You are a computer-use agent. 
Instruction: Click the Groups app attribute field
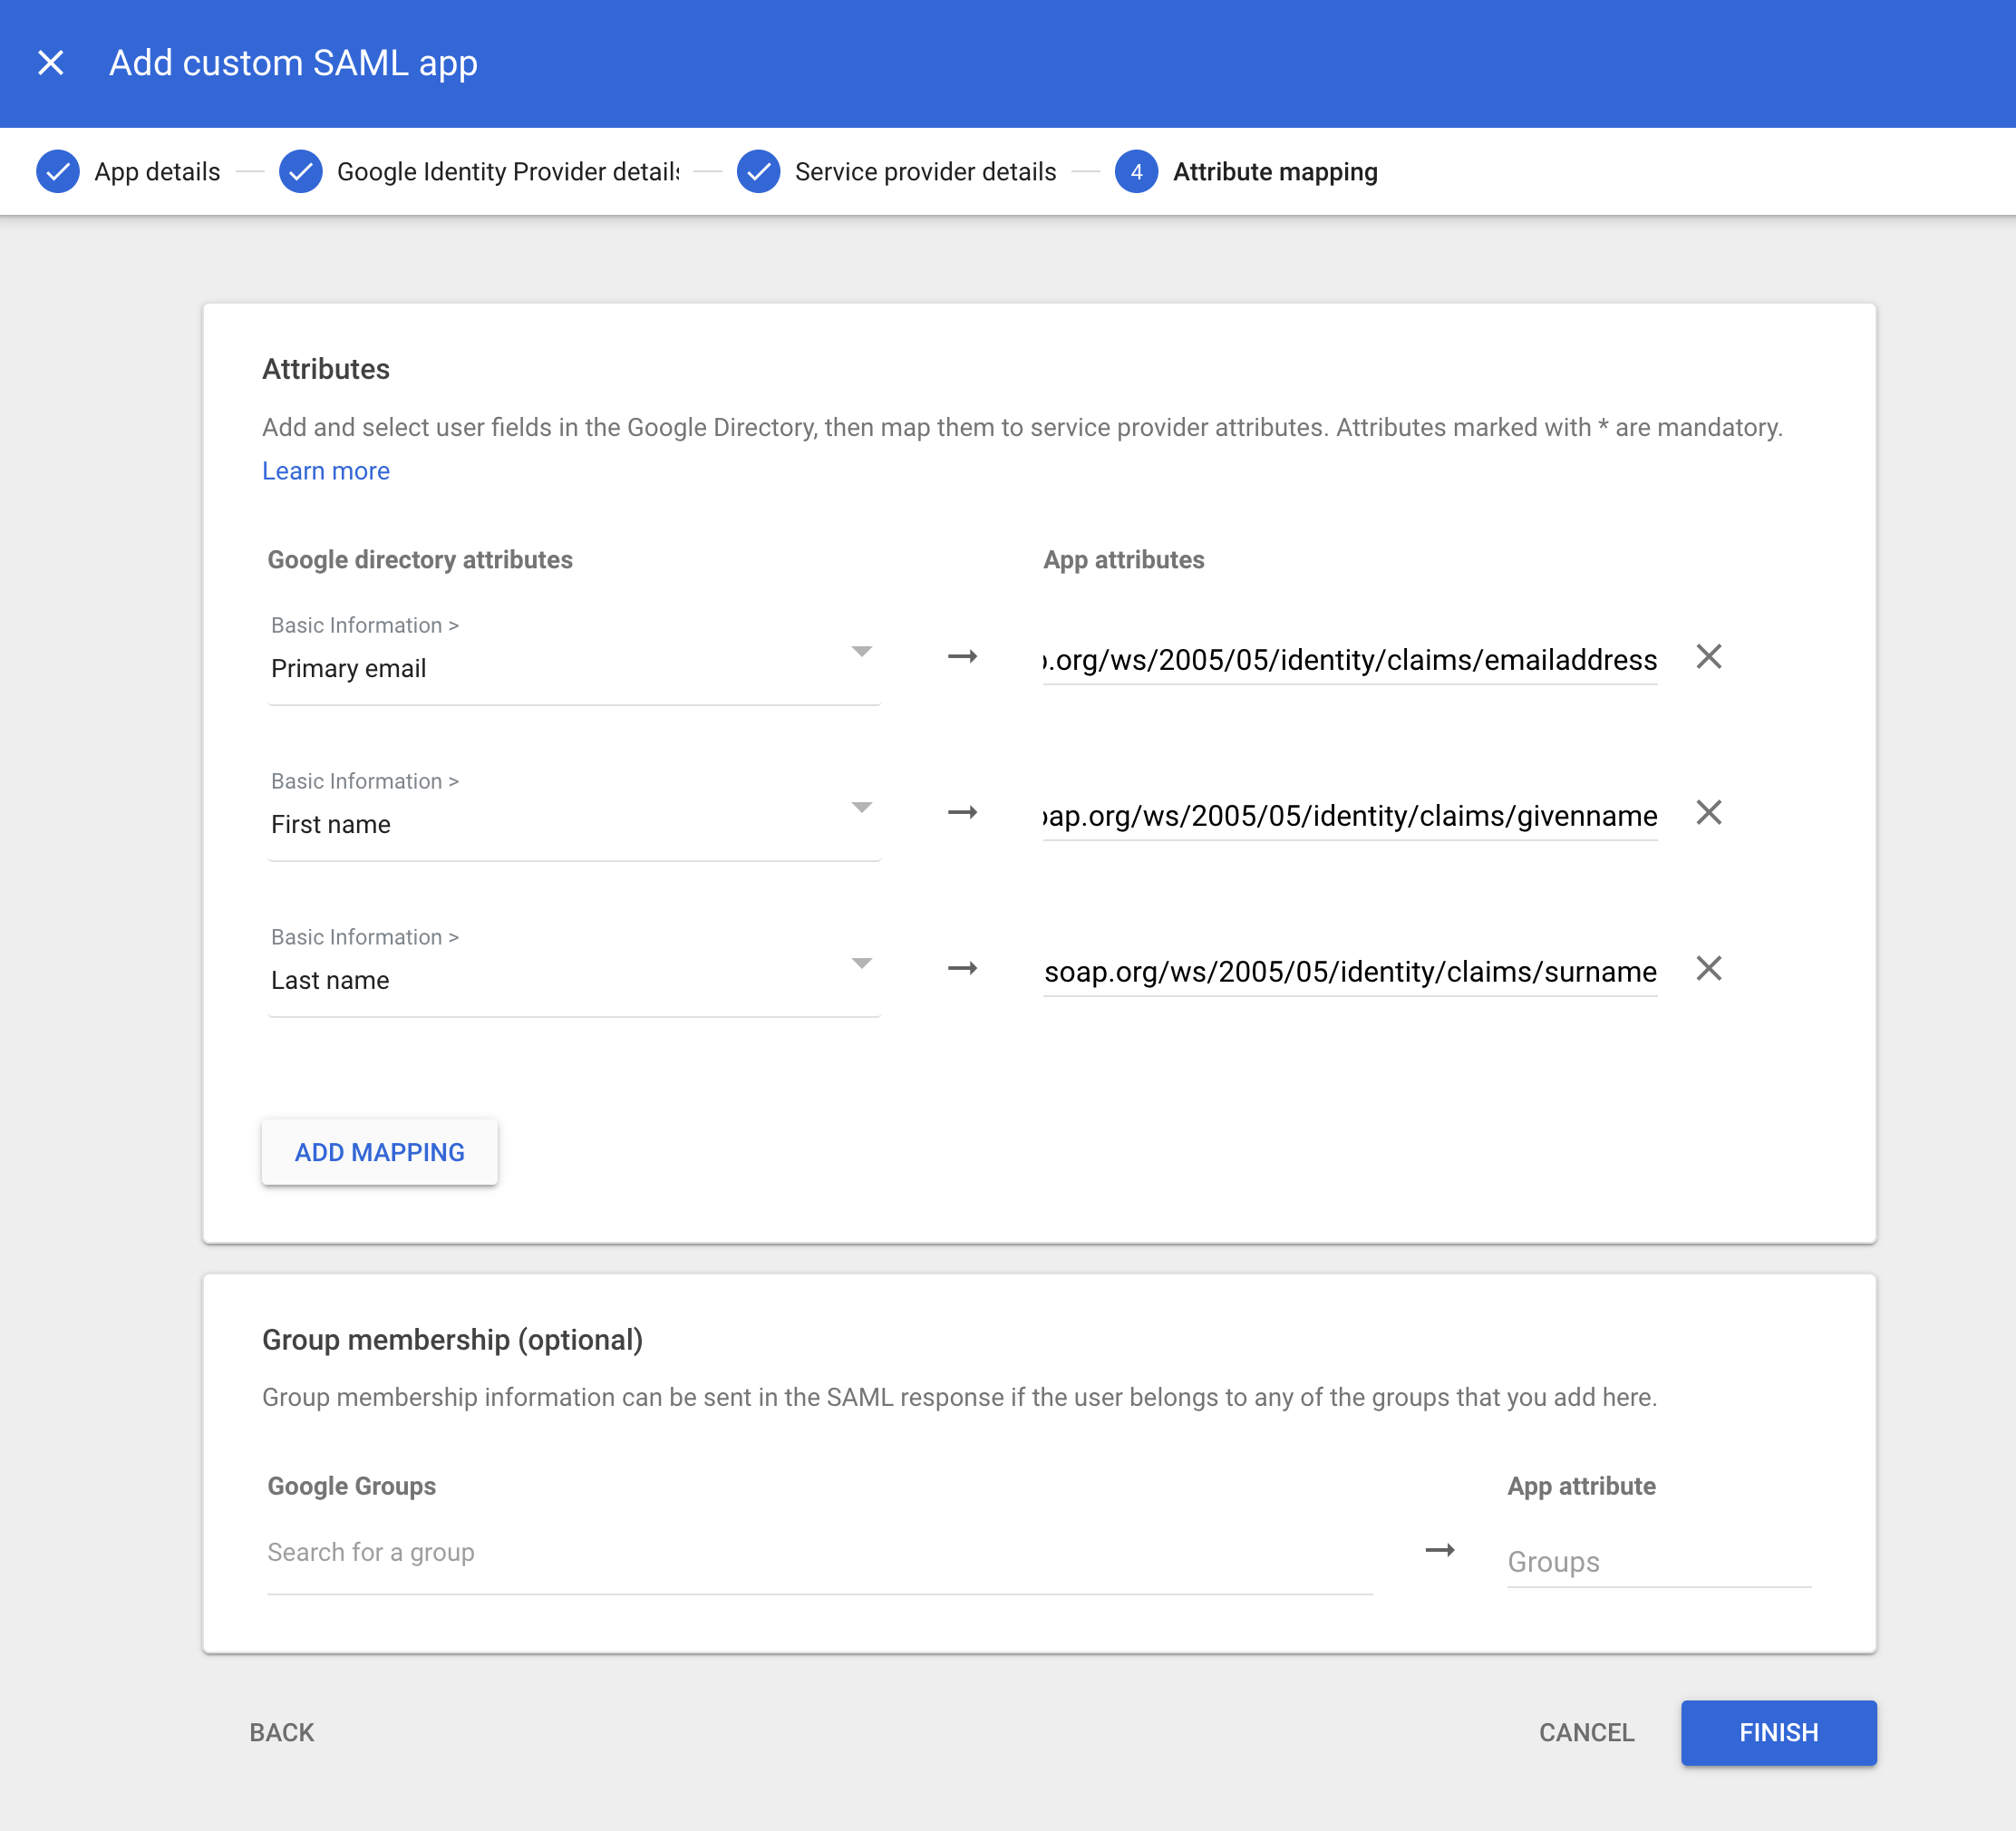[1658, 1561]
